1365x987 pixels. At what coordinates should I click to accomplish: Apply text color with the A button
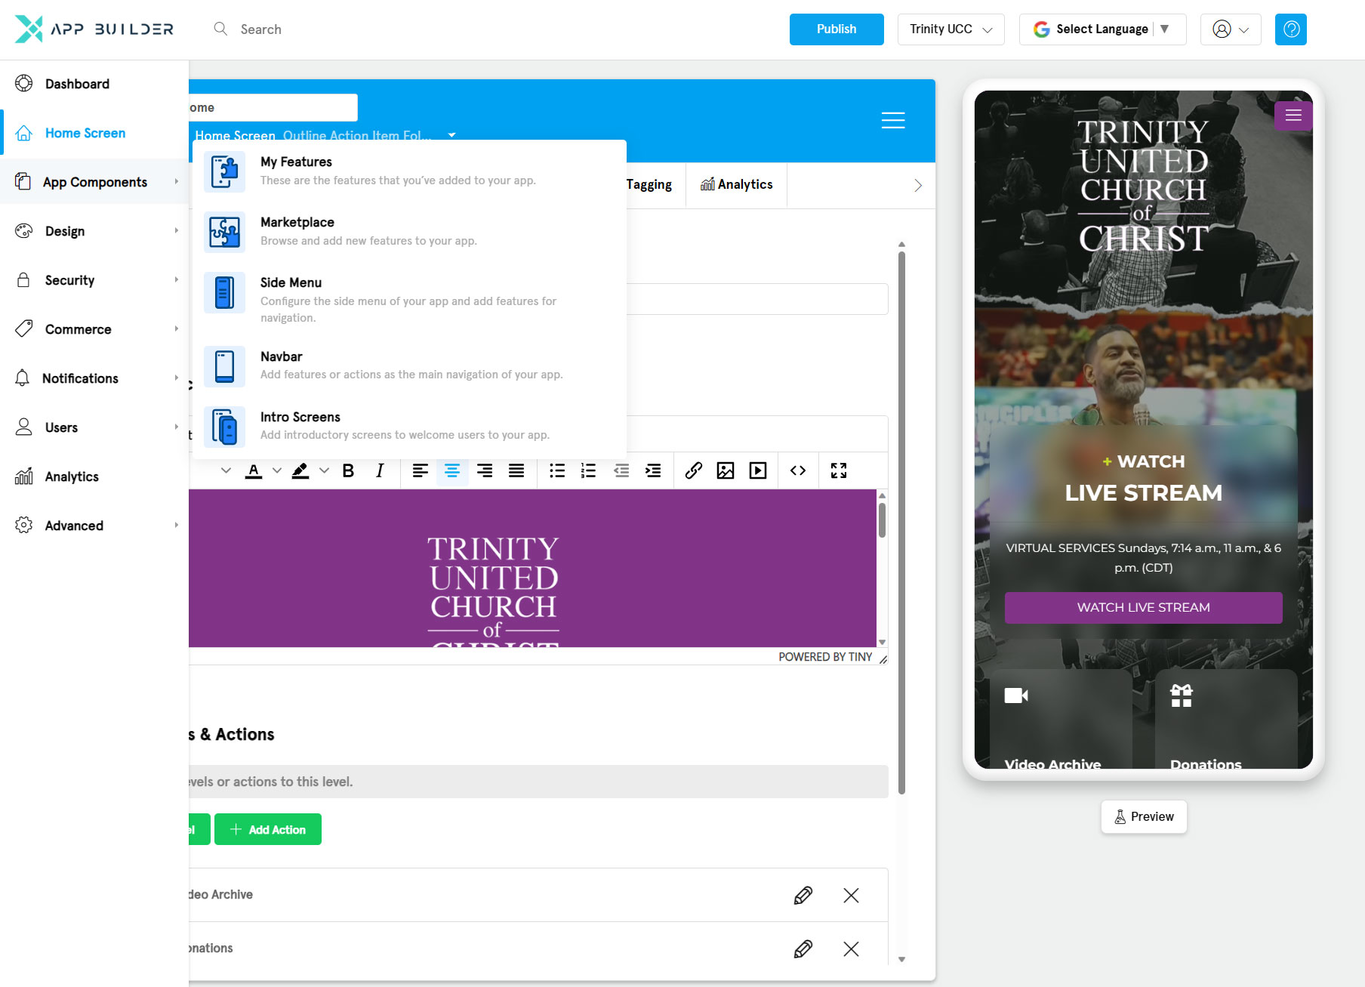(254, 471)
